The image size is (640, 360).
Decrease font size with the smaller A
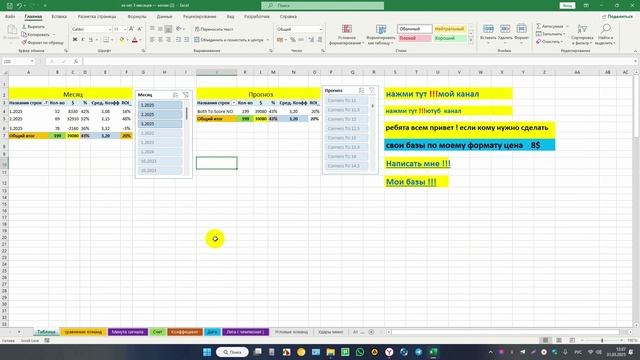coord(140,29)
